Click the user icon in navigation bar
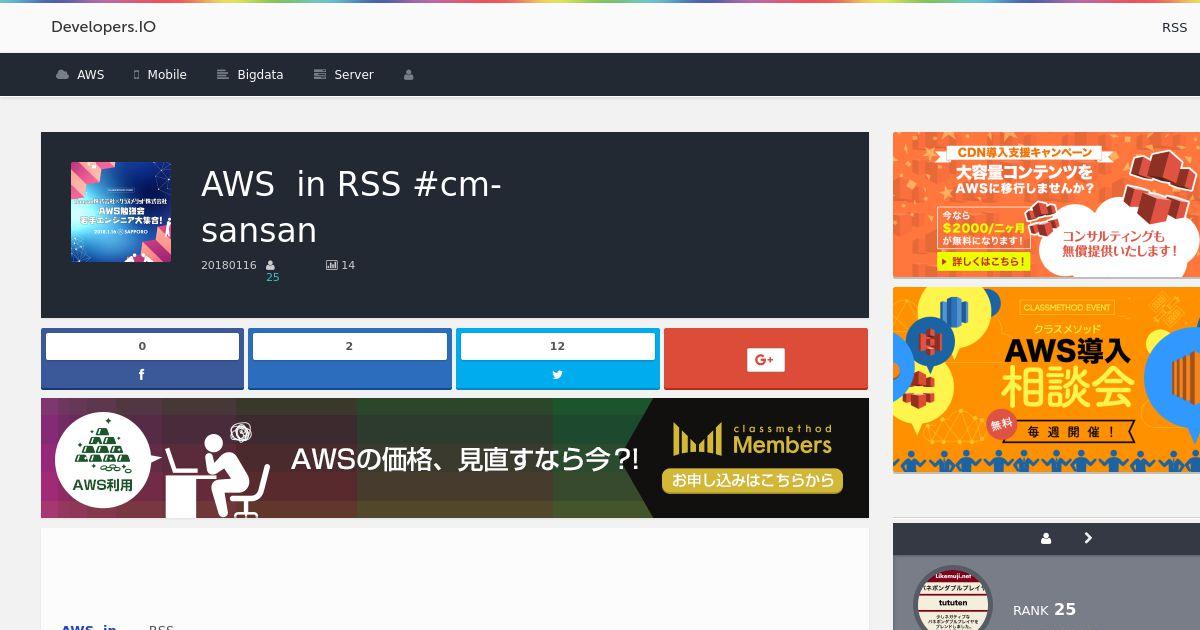 (x=408, y=75)
